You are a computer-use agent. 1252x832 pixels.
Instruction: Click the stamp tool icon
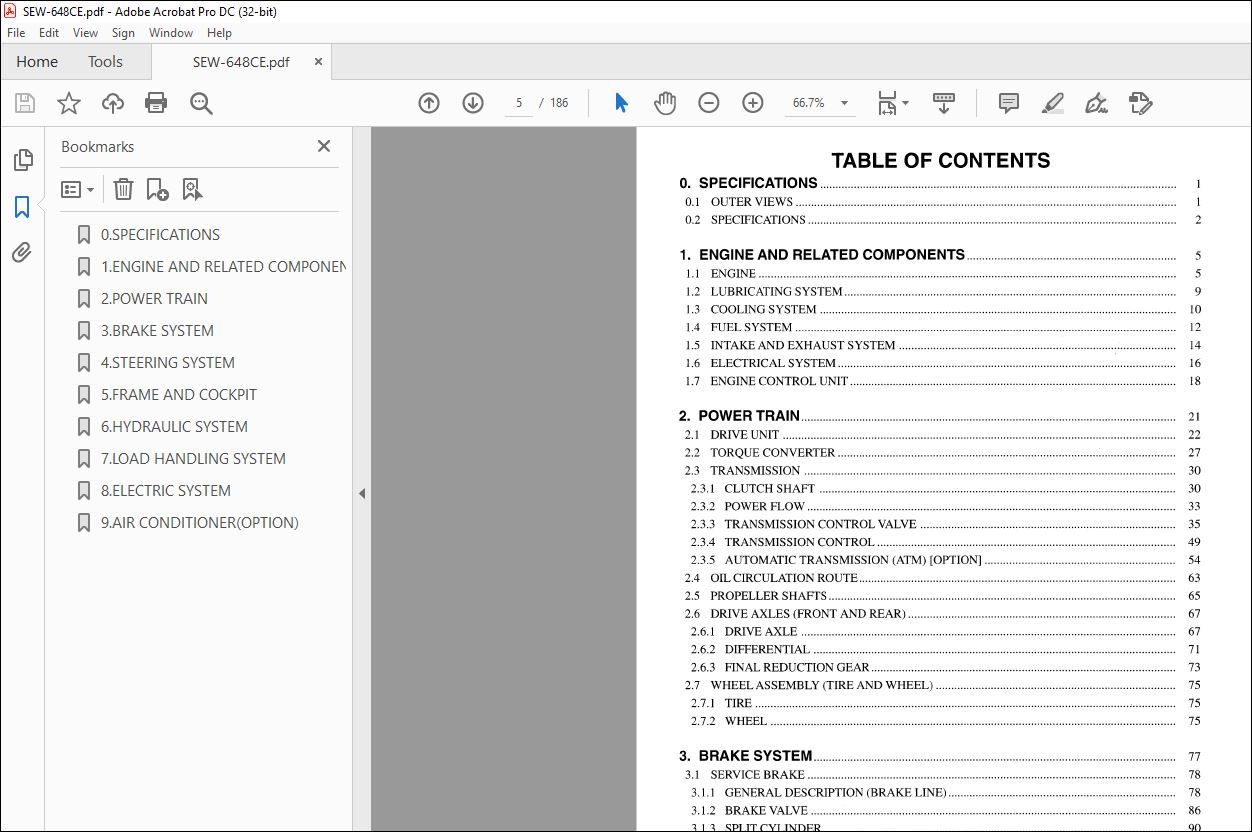pos(1140,103)
